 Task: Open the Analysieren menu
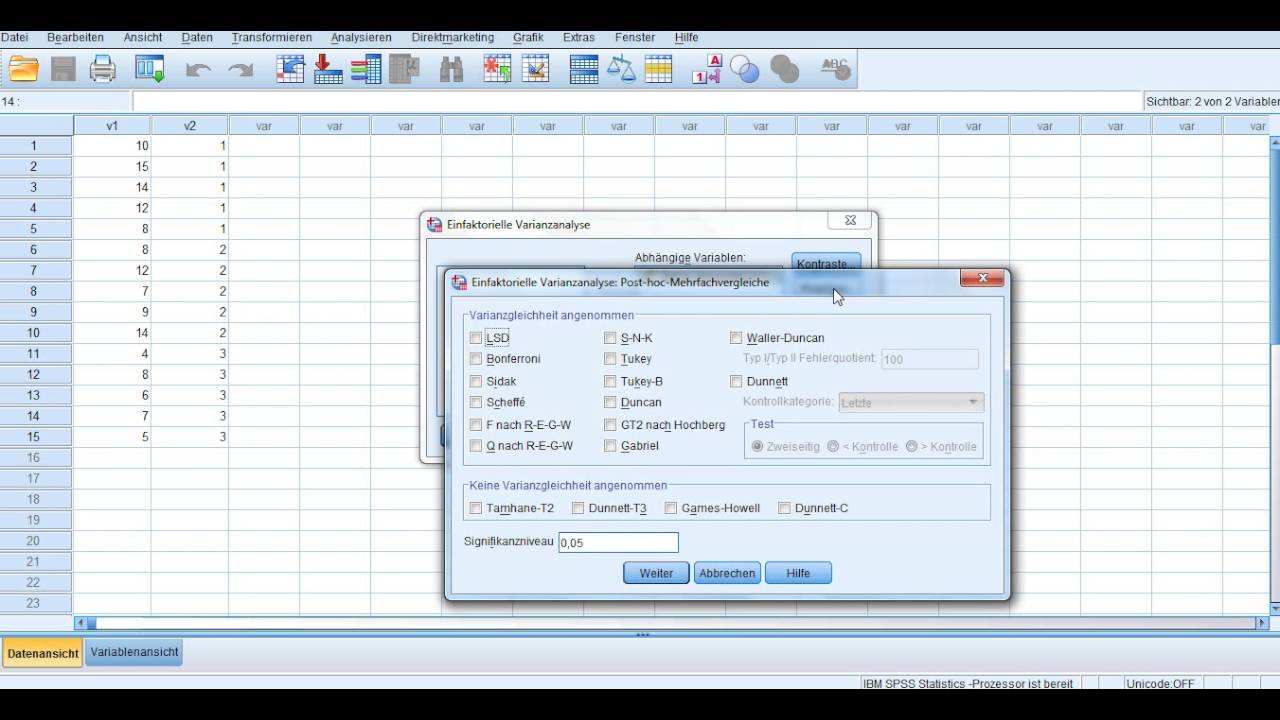[361, 38]
